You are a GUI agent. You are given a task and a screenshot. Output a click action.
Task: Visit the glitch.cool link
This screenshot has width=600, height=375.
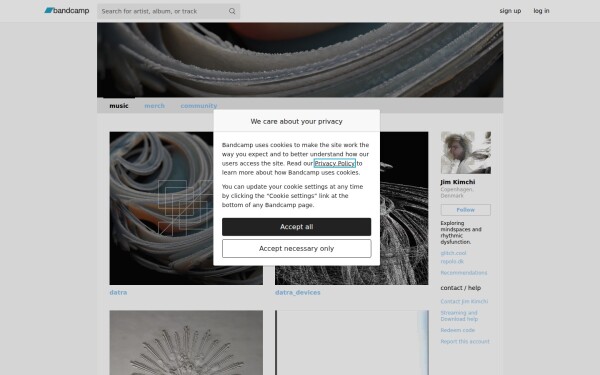point(453,253)
